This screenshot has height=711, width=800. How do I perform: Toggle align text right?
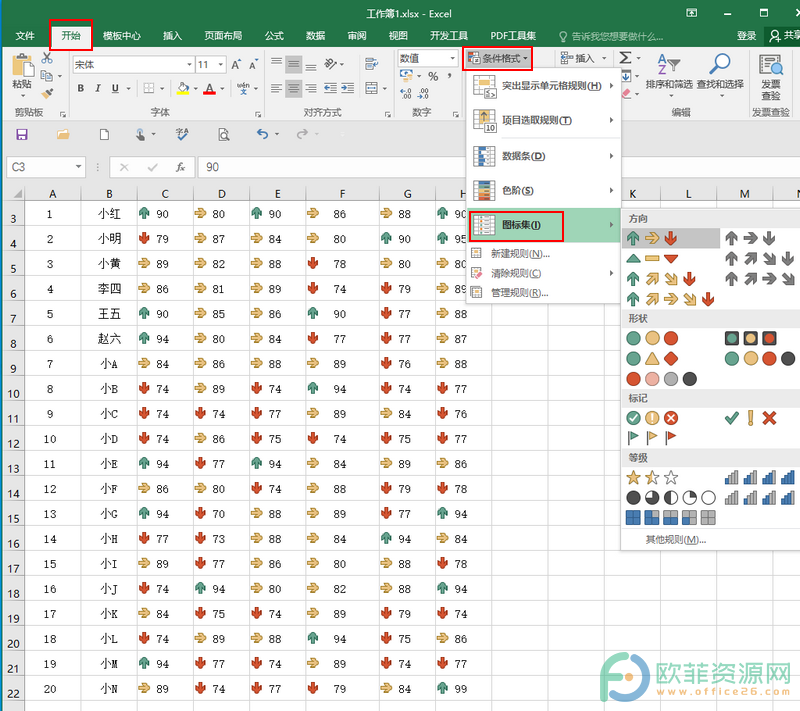[311, 88]
